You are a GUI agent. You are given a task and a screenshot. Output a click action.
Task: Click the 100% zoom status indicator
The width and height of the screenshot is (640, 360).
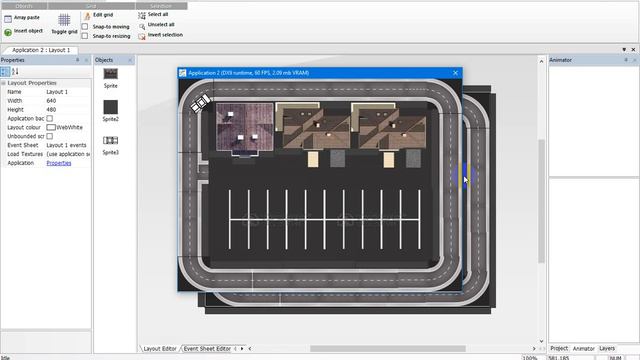click(530, 358)
